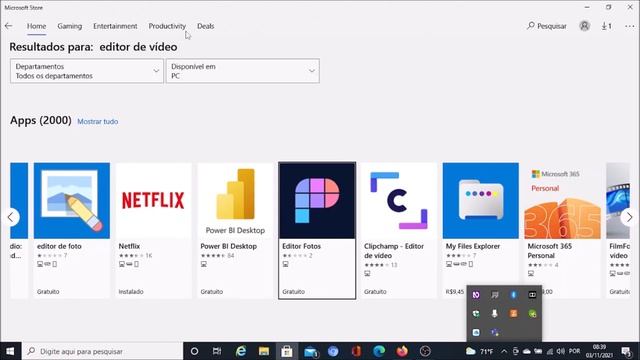Open the My Files Explorer app tile
Screen dimensions: 640x360
(x=481, y=230)
